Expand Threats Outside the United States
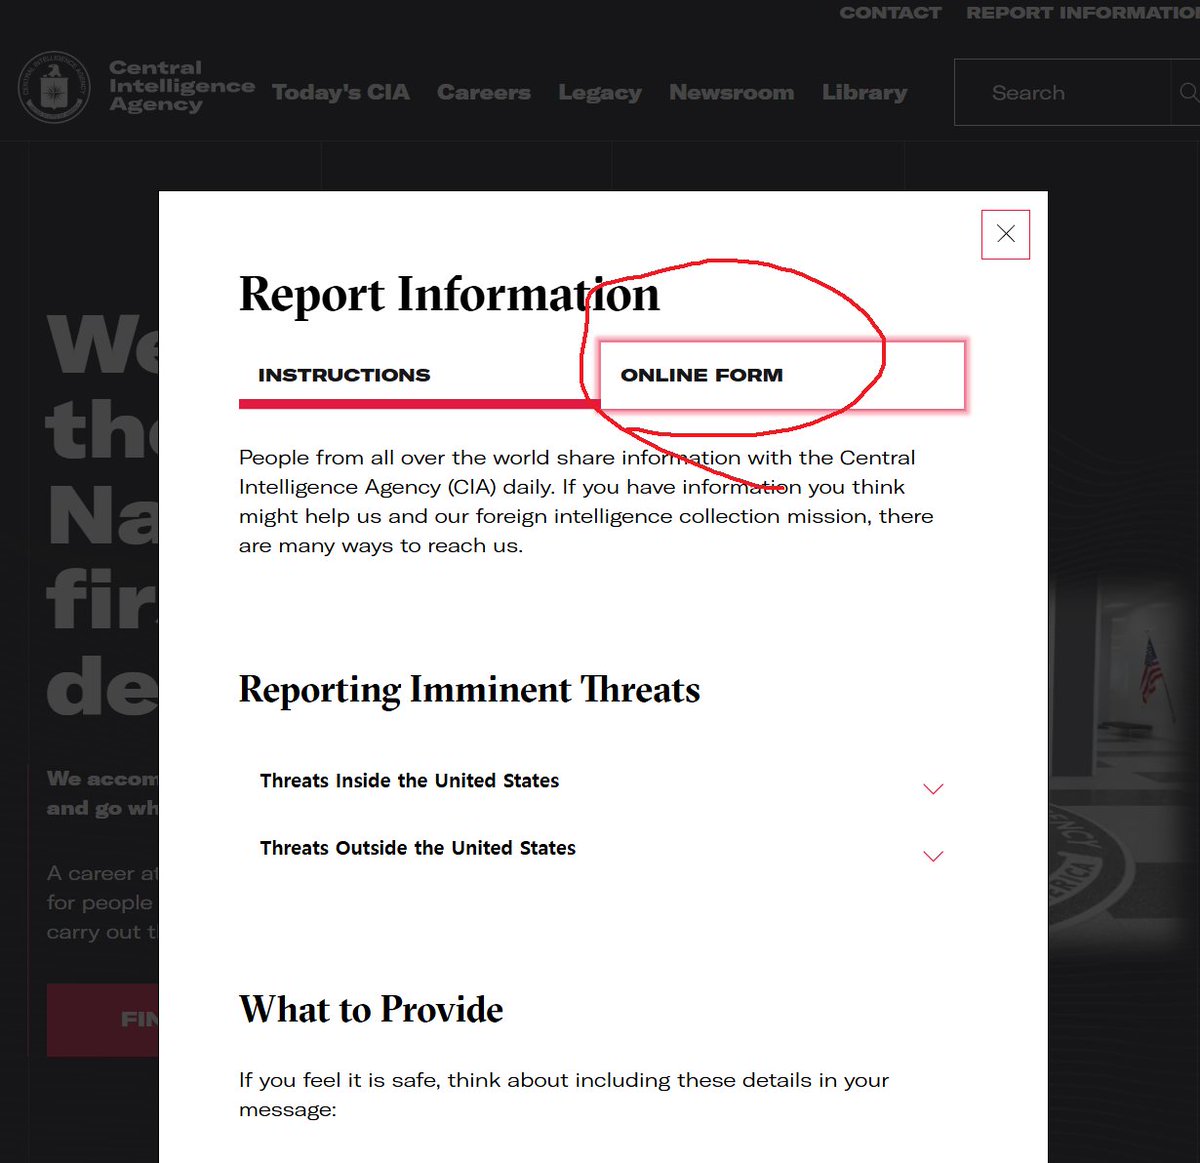The width and height of the screenshot is (1200, 1163). coord(932,856)
